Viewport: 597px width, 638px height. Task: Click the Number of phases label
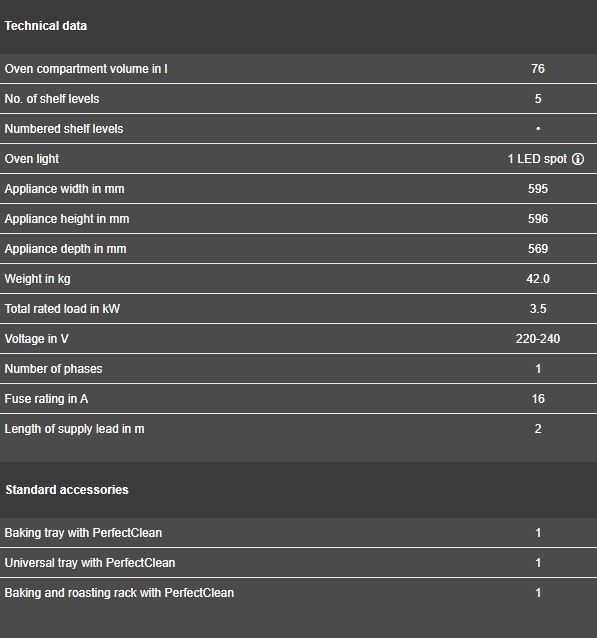[53, 369]
